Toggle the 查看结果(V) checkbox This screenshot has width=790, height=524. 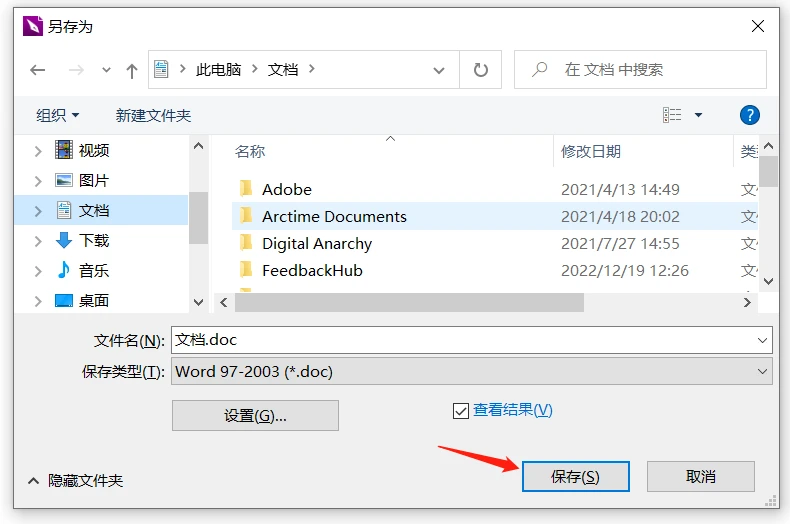pos(460,411)
